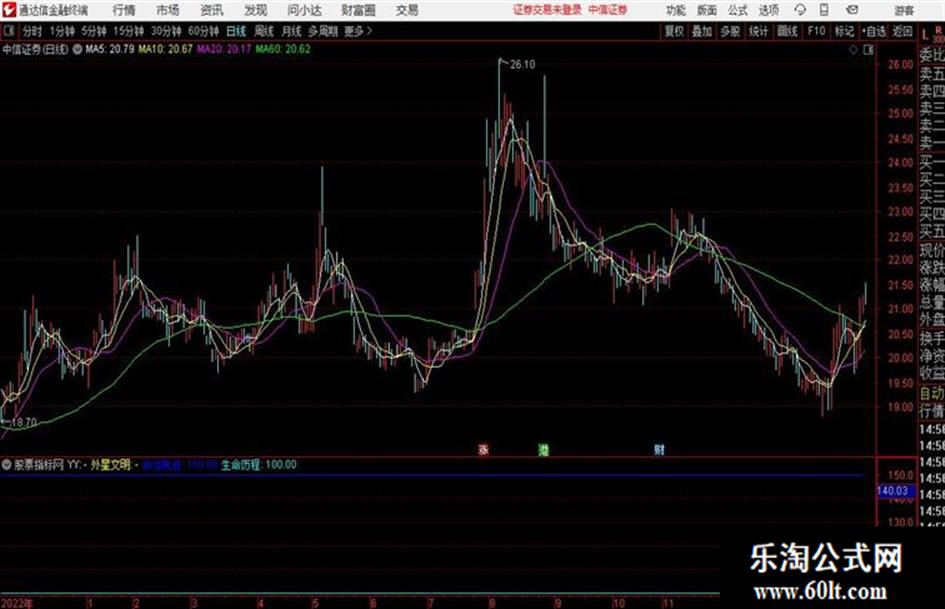Click the blue 财 marker below the chart
945x609 pixels.
click(659, 450)
